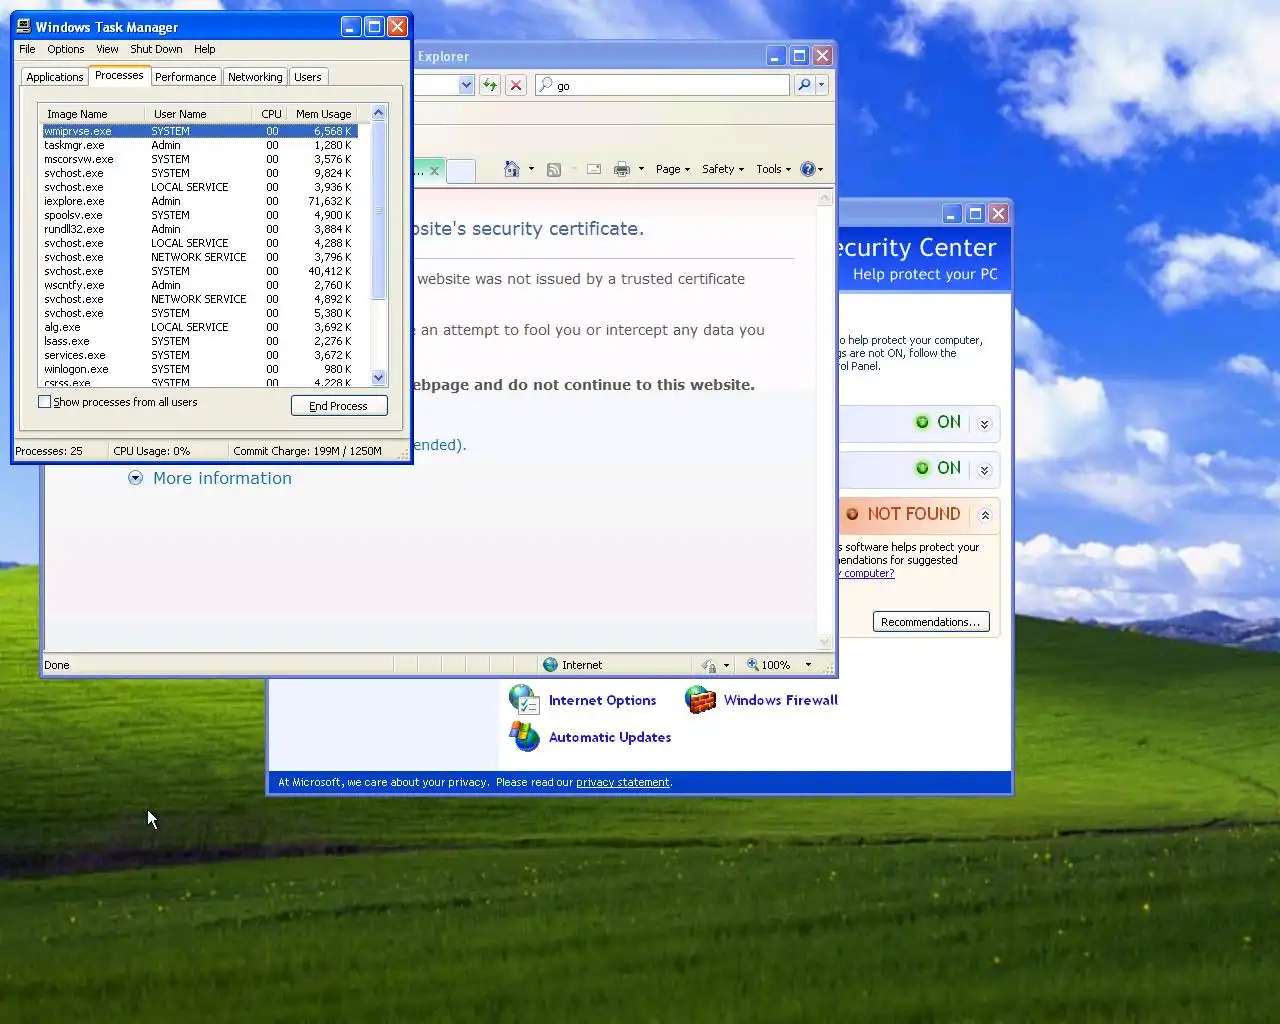The height and width of the screenshot is (1024, 1280).
Task: Switch to the Networking tab
Action: tap(255, 77)
